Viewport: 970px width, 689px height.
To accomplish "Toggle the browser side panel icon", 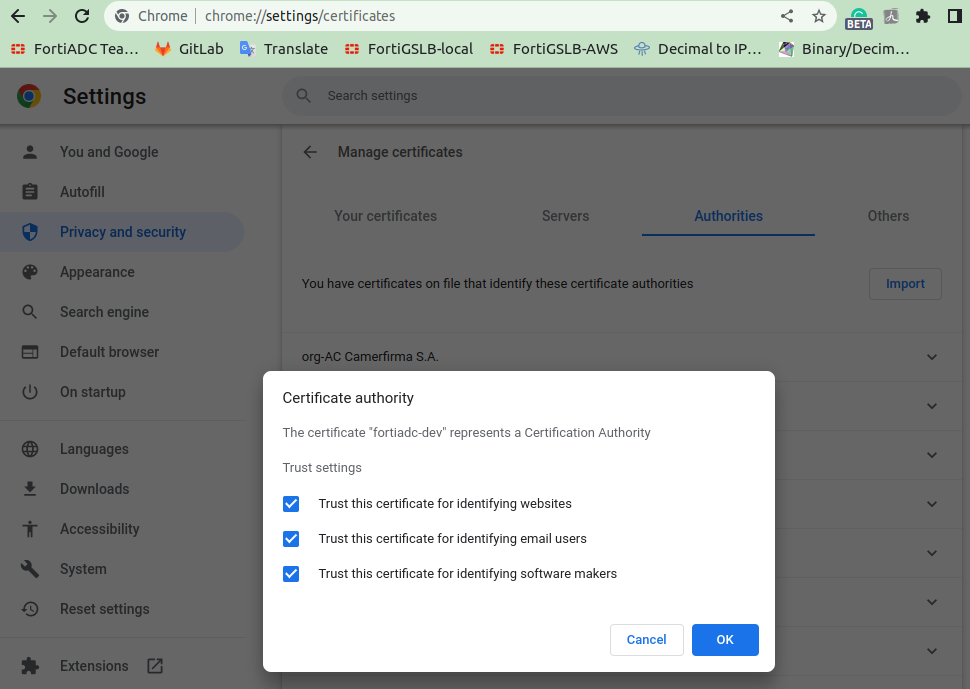I will click(954, 16).
